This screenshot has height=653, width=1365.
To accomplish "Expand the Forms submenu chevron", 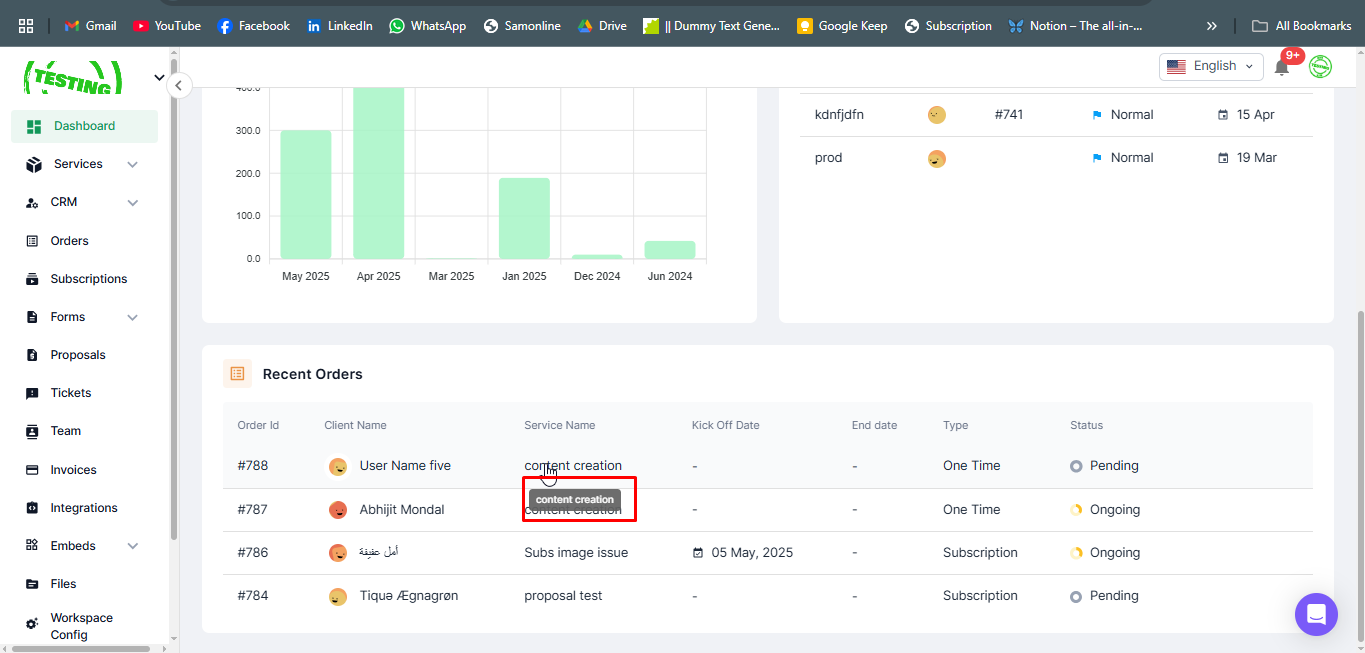I will tap(133, 317).
